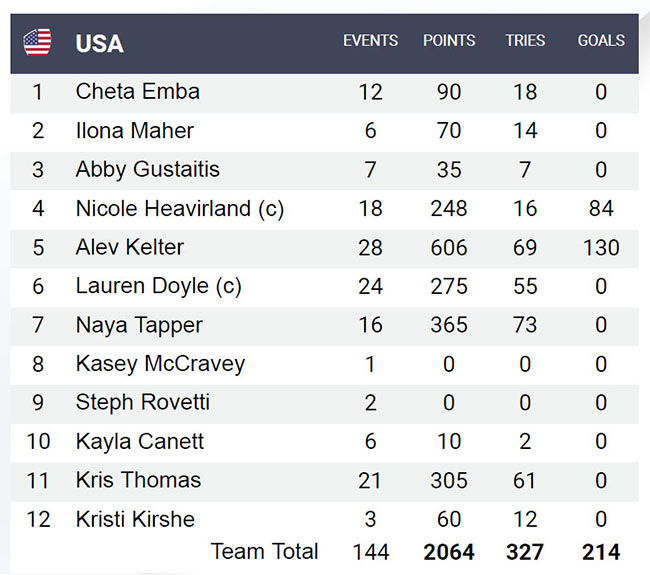Open Naya Tapper's entry
650x575 pixels.
(139, 325)
